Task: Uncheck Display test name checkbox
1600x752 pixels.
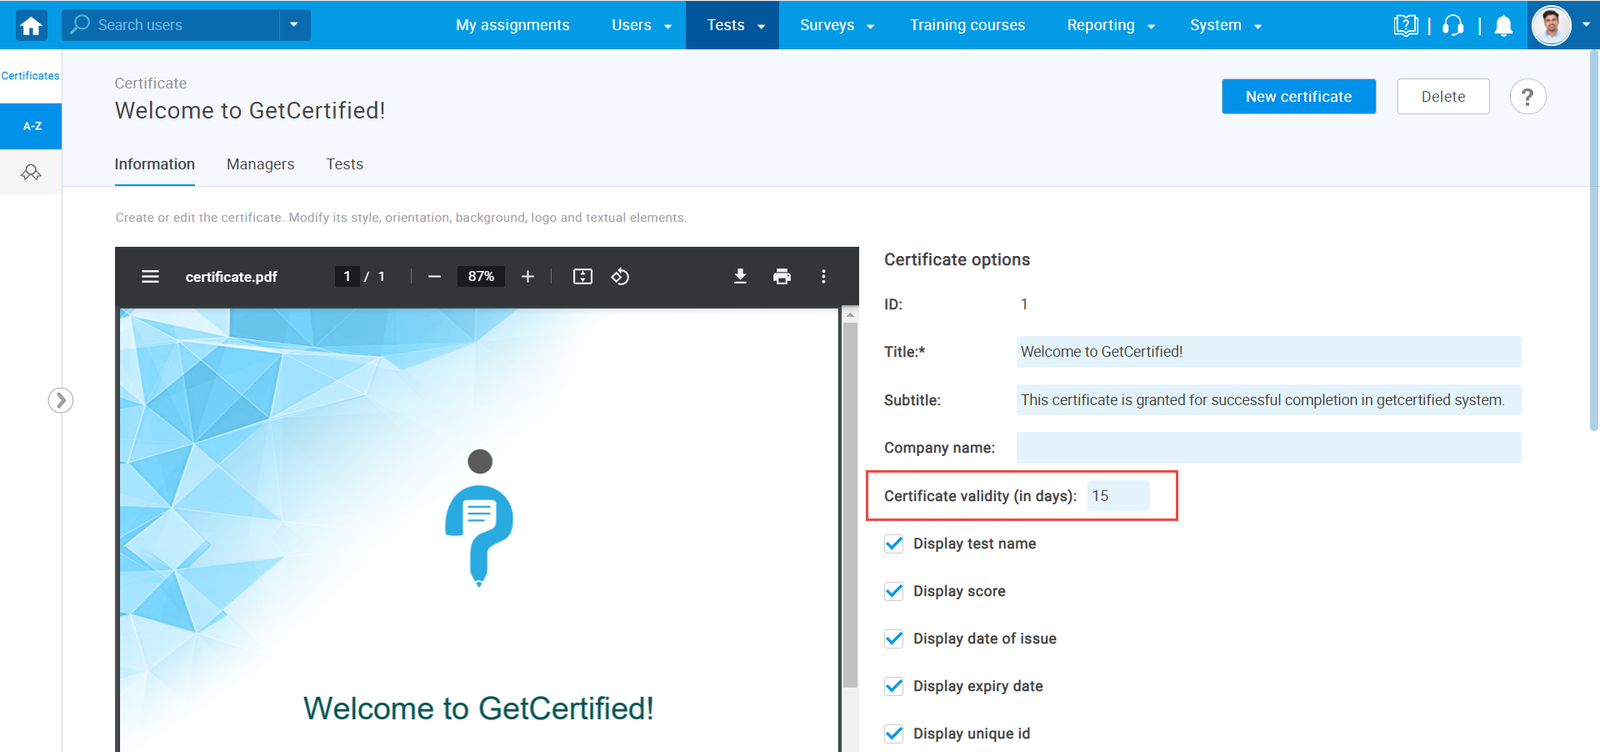Action: (x=894, y=544)
